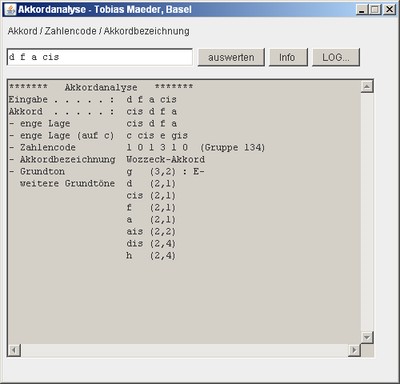Viewport: 400px width, 384px height.
Task: Click the 'Zahlencode' output line
Action: pyautogui.click(x=137, y=147)
